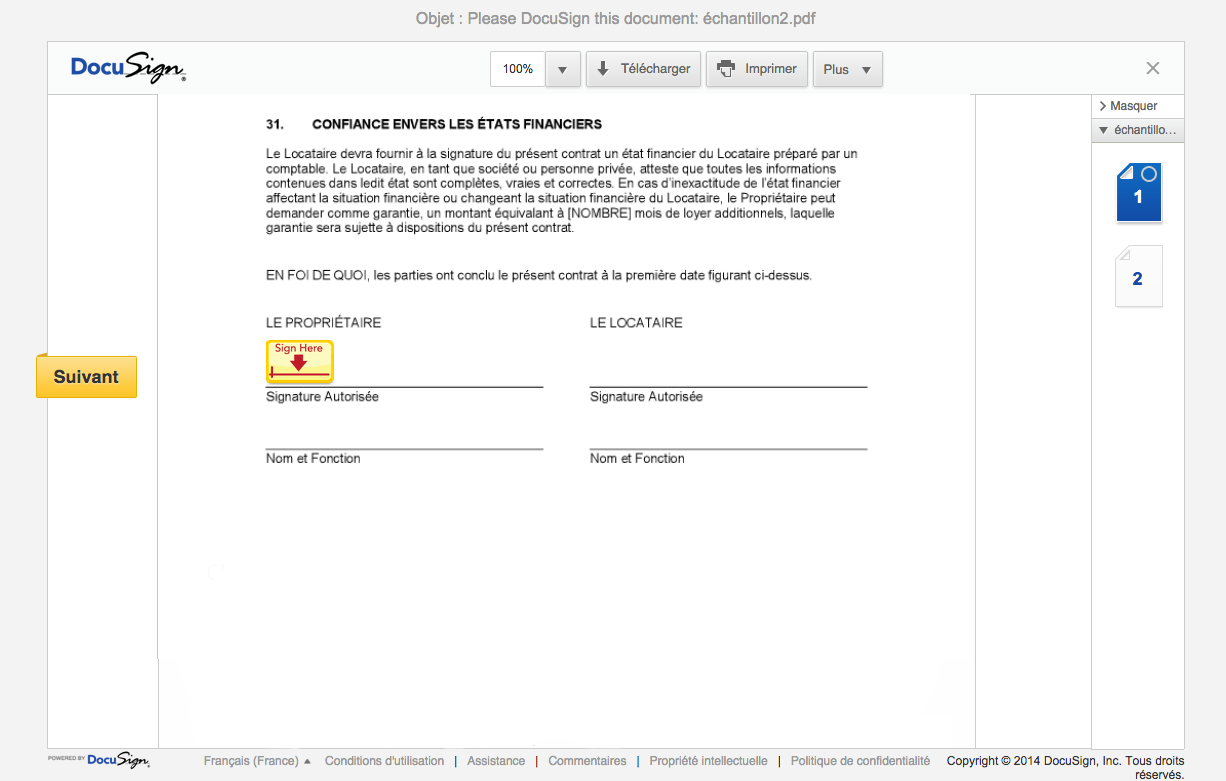Image resolution: width=1226 pixels, height=781 pixels.
Task: Open Propriété intellectuelle link
Action: (708, 761)
